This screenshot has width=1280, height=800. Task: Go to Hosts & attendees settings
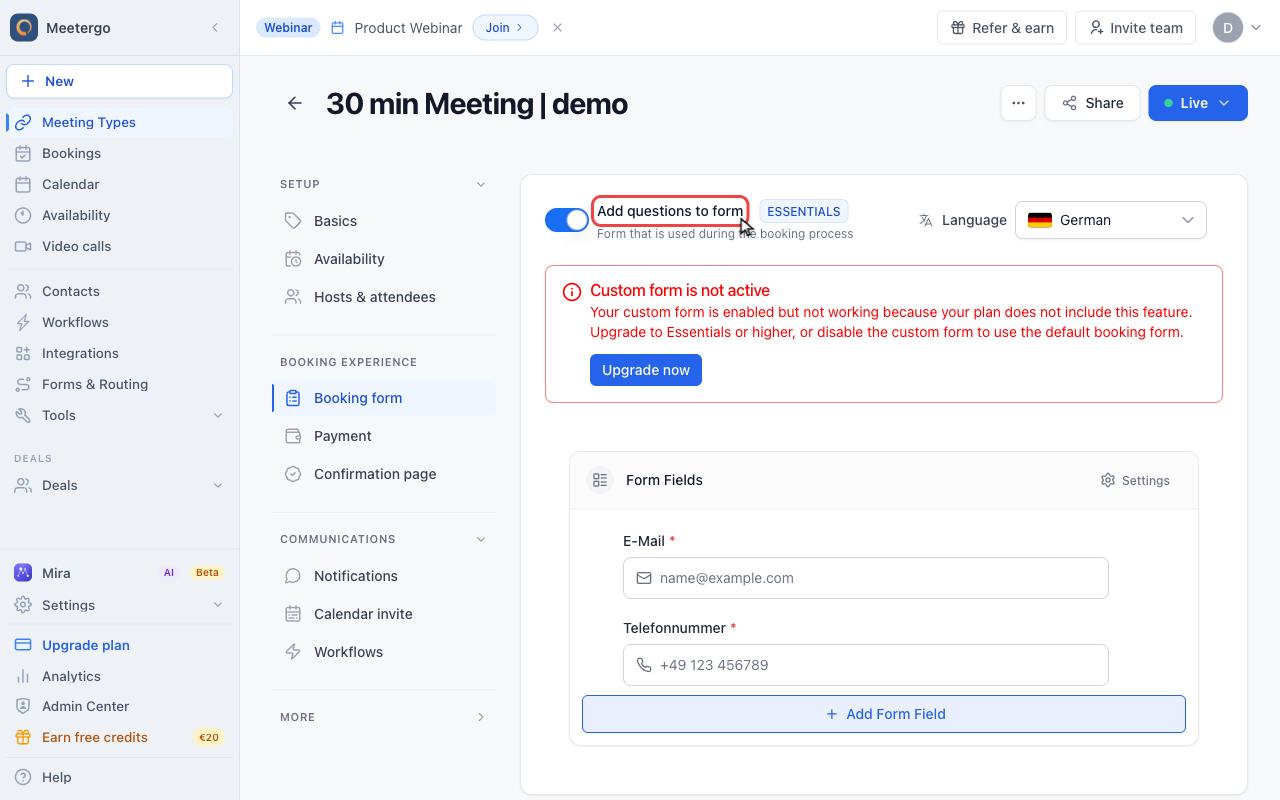(x=384, y=297)
